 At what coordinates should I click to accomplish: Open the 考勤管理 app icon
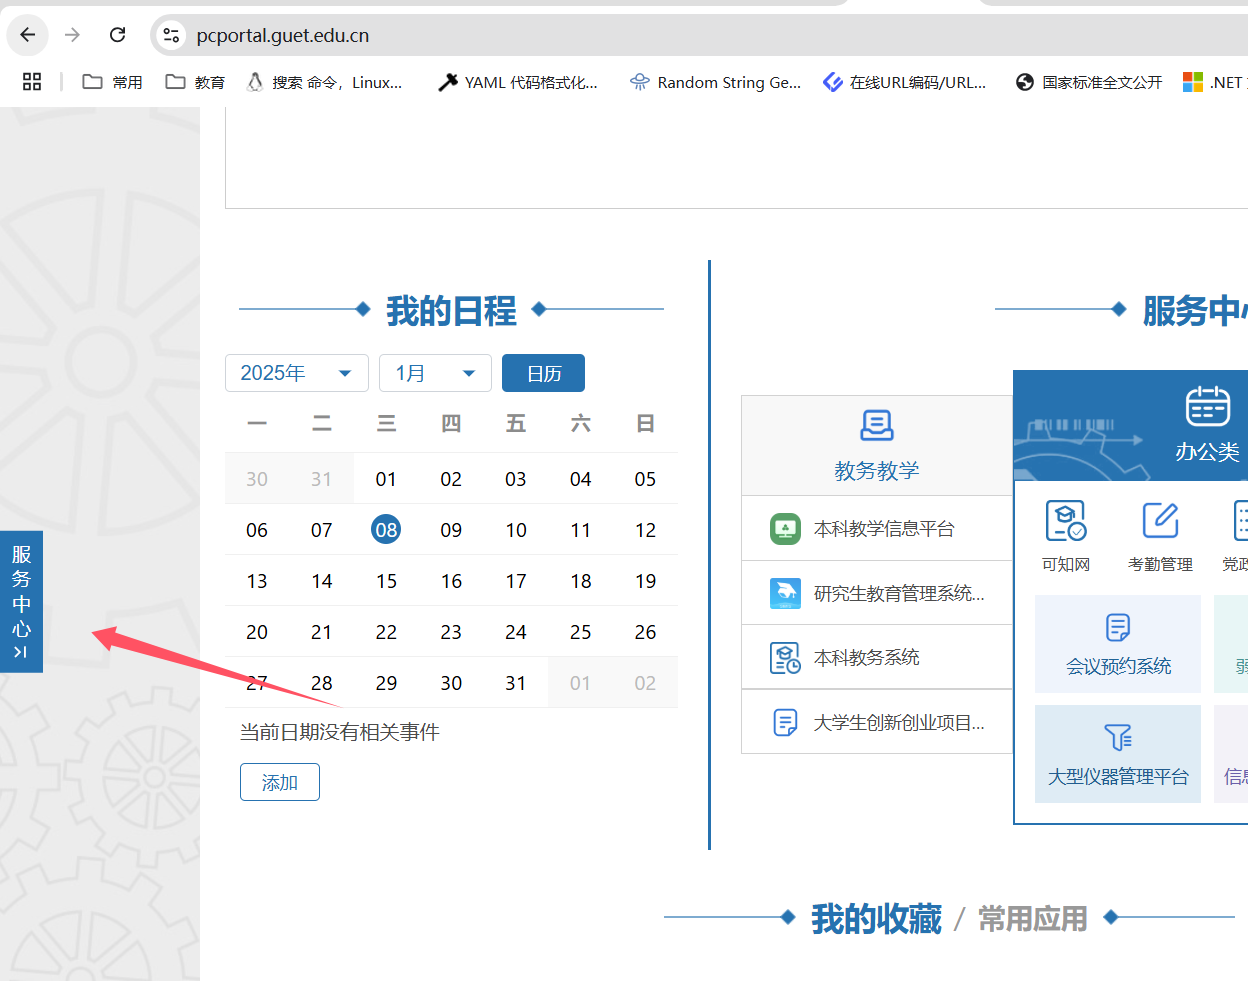[x=1160, y=535]
